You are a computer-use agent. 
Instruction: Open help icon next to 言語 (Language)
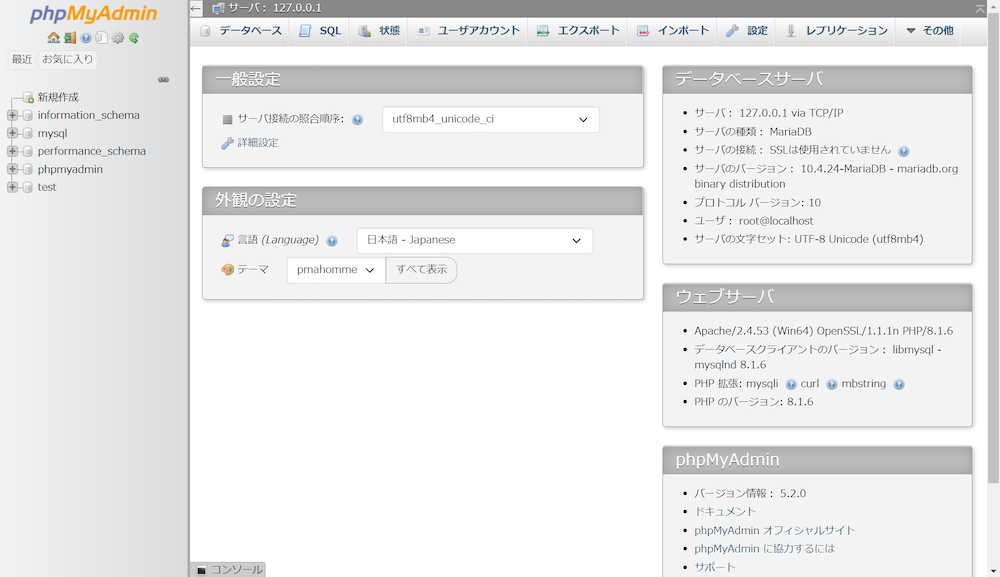pyautogui.click(x=332, y=240)
